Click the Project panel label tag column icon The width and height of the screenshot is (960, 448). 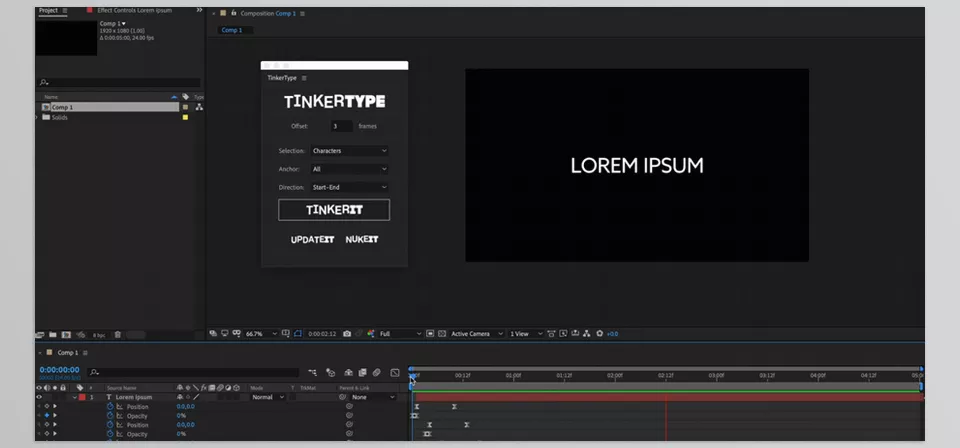[x=186, y=97]
